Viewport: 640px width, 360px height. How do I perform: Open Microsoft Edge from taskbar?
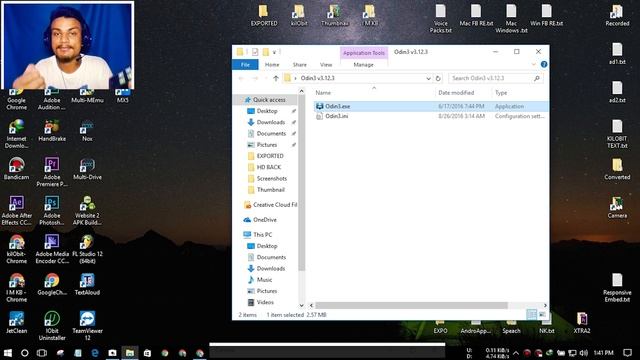pyautogui.click(x=95, y=353)
